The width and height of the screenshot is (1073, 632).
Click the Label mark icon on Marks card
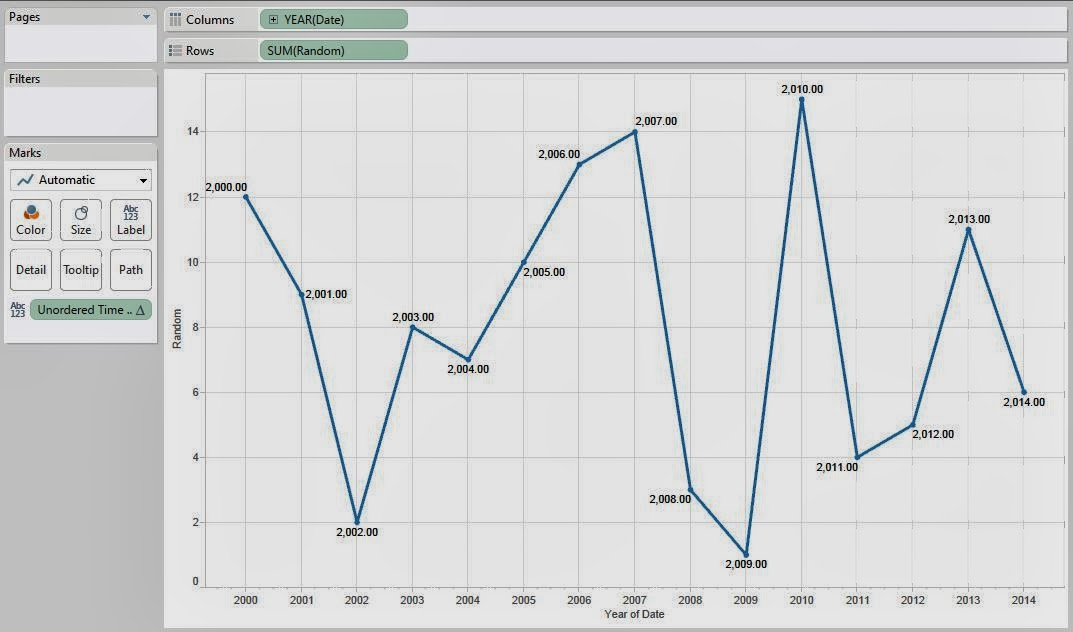[130, 220]
